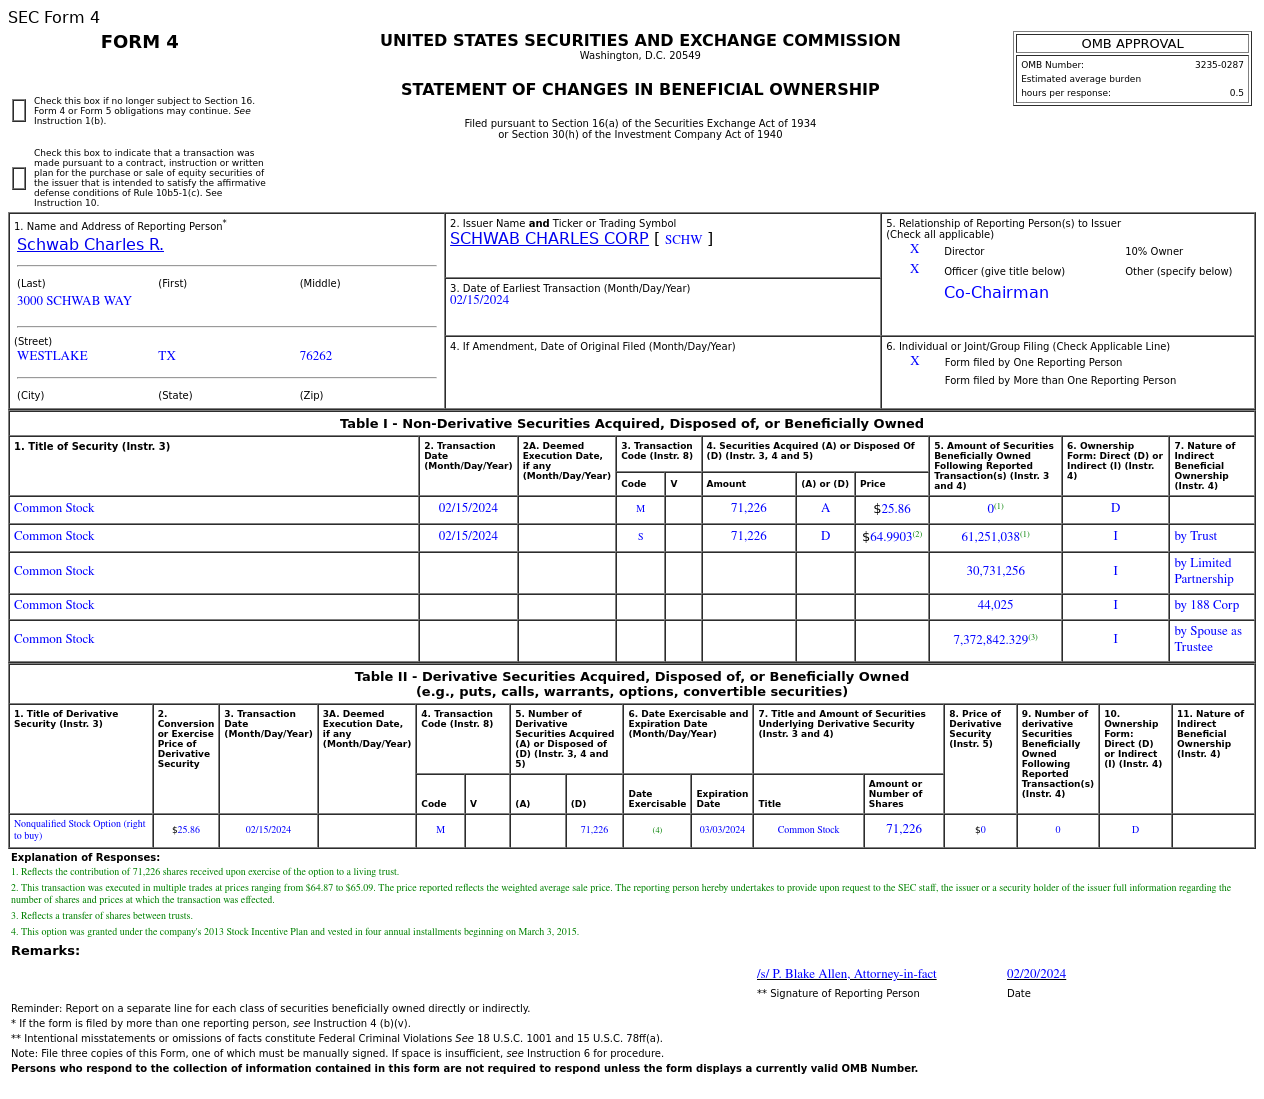Click explanation 2 about weighted average sale price
Image resolution: width=1264 pixels, height=1099 pixels.
(x=621, y=894)
